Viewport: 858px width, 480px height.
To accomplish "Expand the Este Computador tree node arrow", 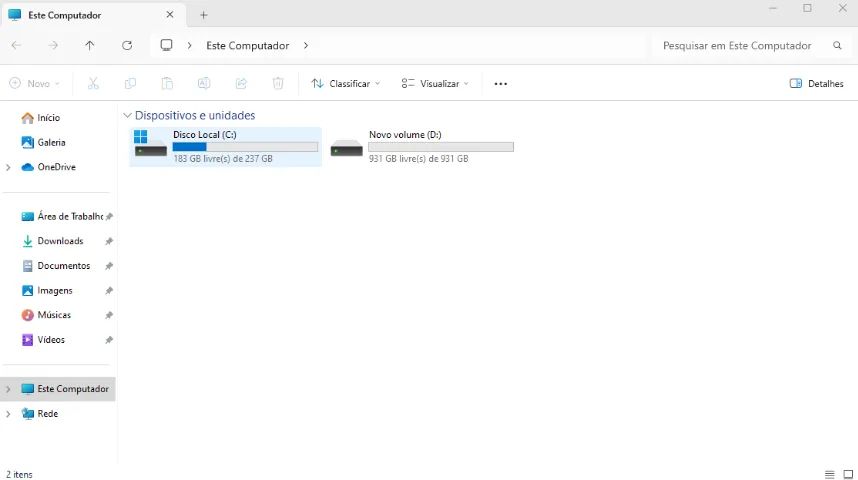I will pyautogui.click(x=8, y=389).
